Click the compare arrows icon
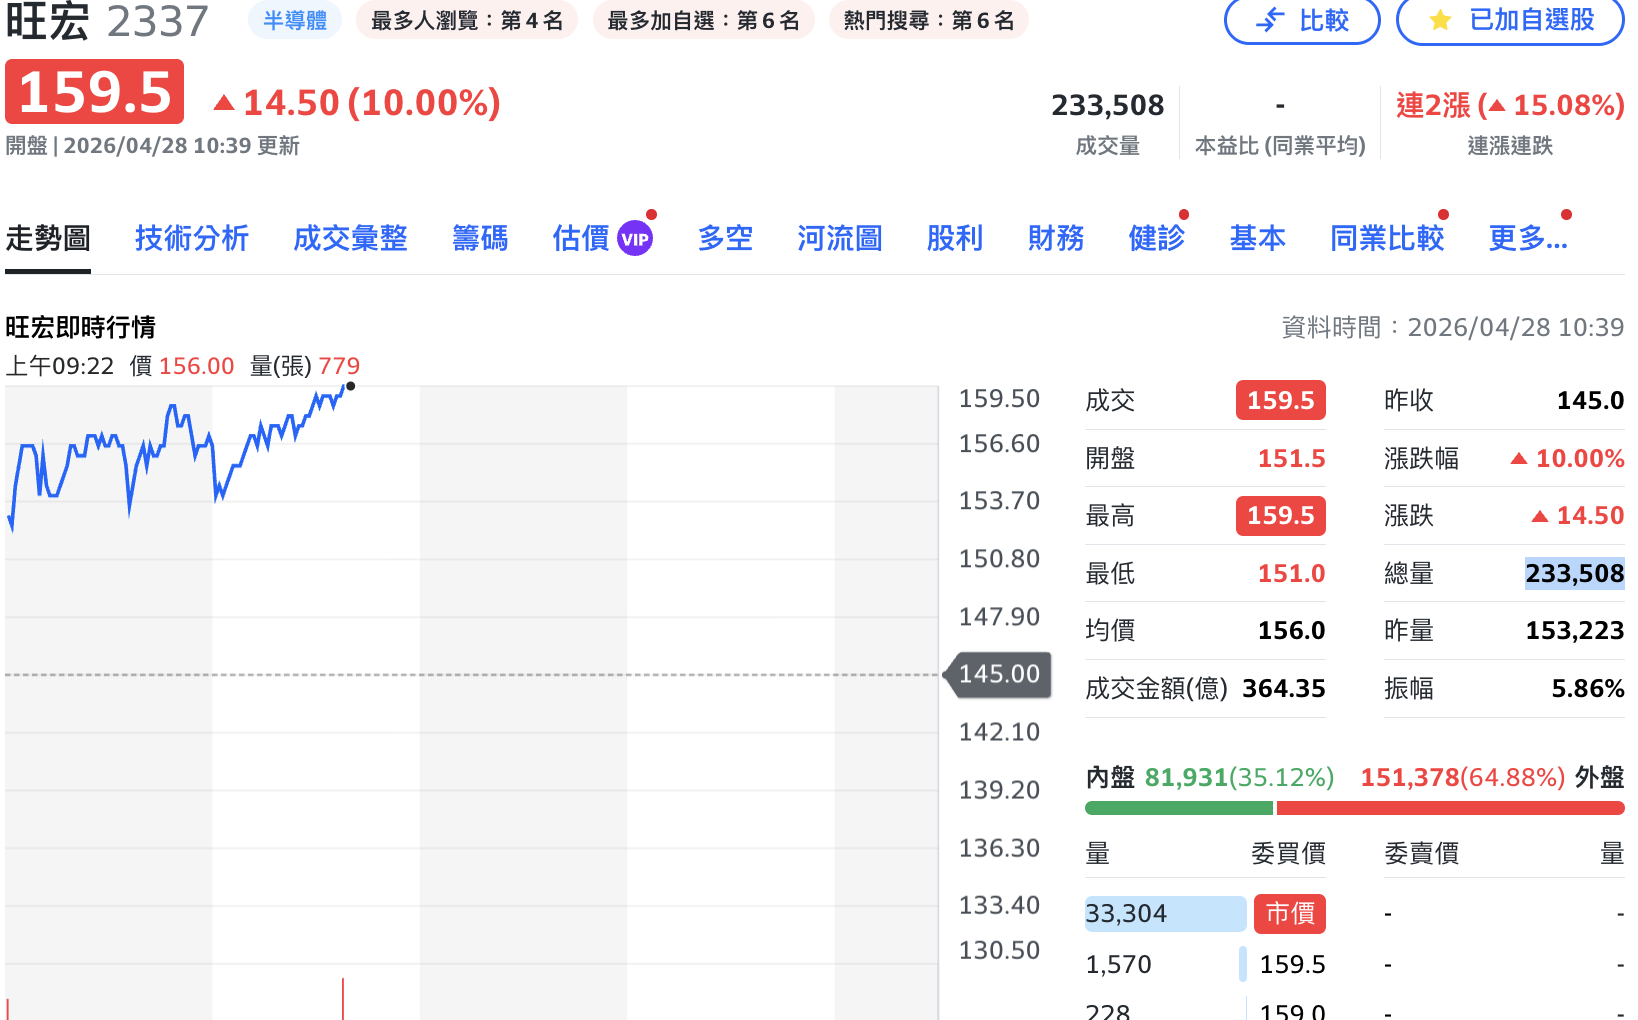Viewport: 1638px width, 1020px height. (1270, 20)
